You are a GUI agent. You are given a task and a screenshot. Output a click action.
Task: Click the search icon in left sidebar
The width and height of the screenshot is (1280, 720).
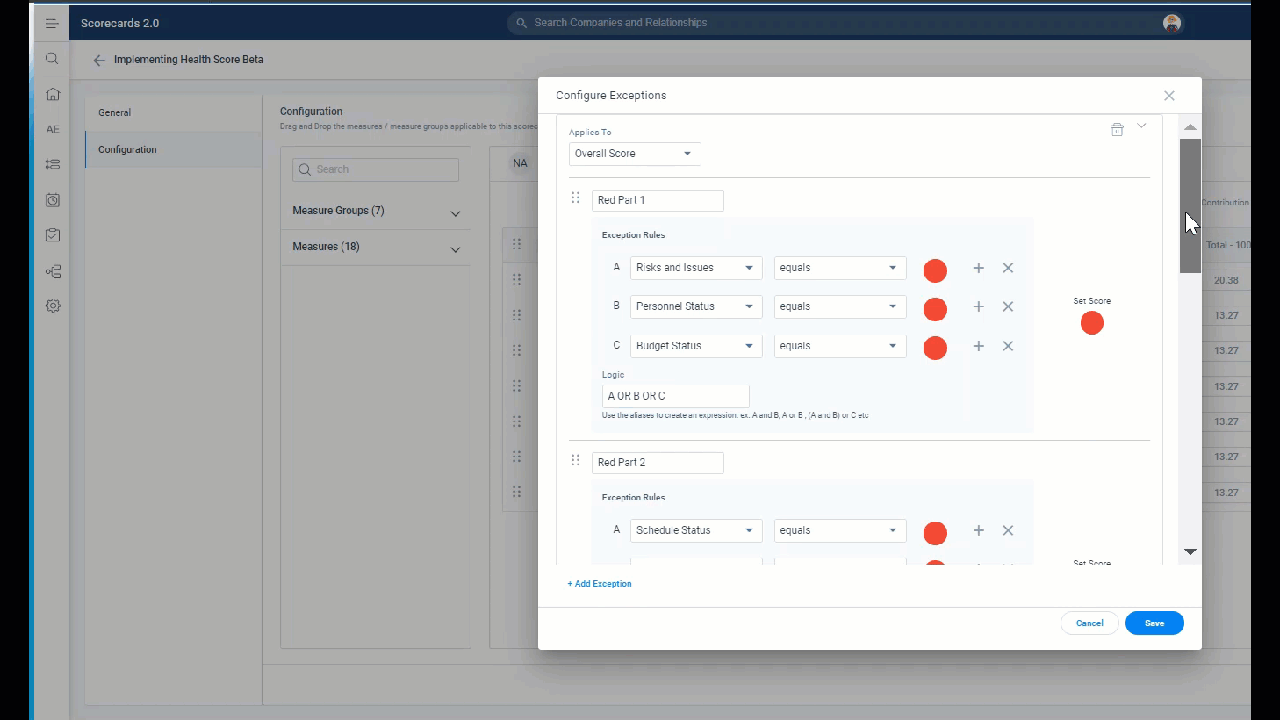point(52,59)
